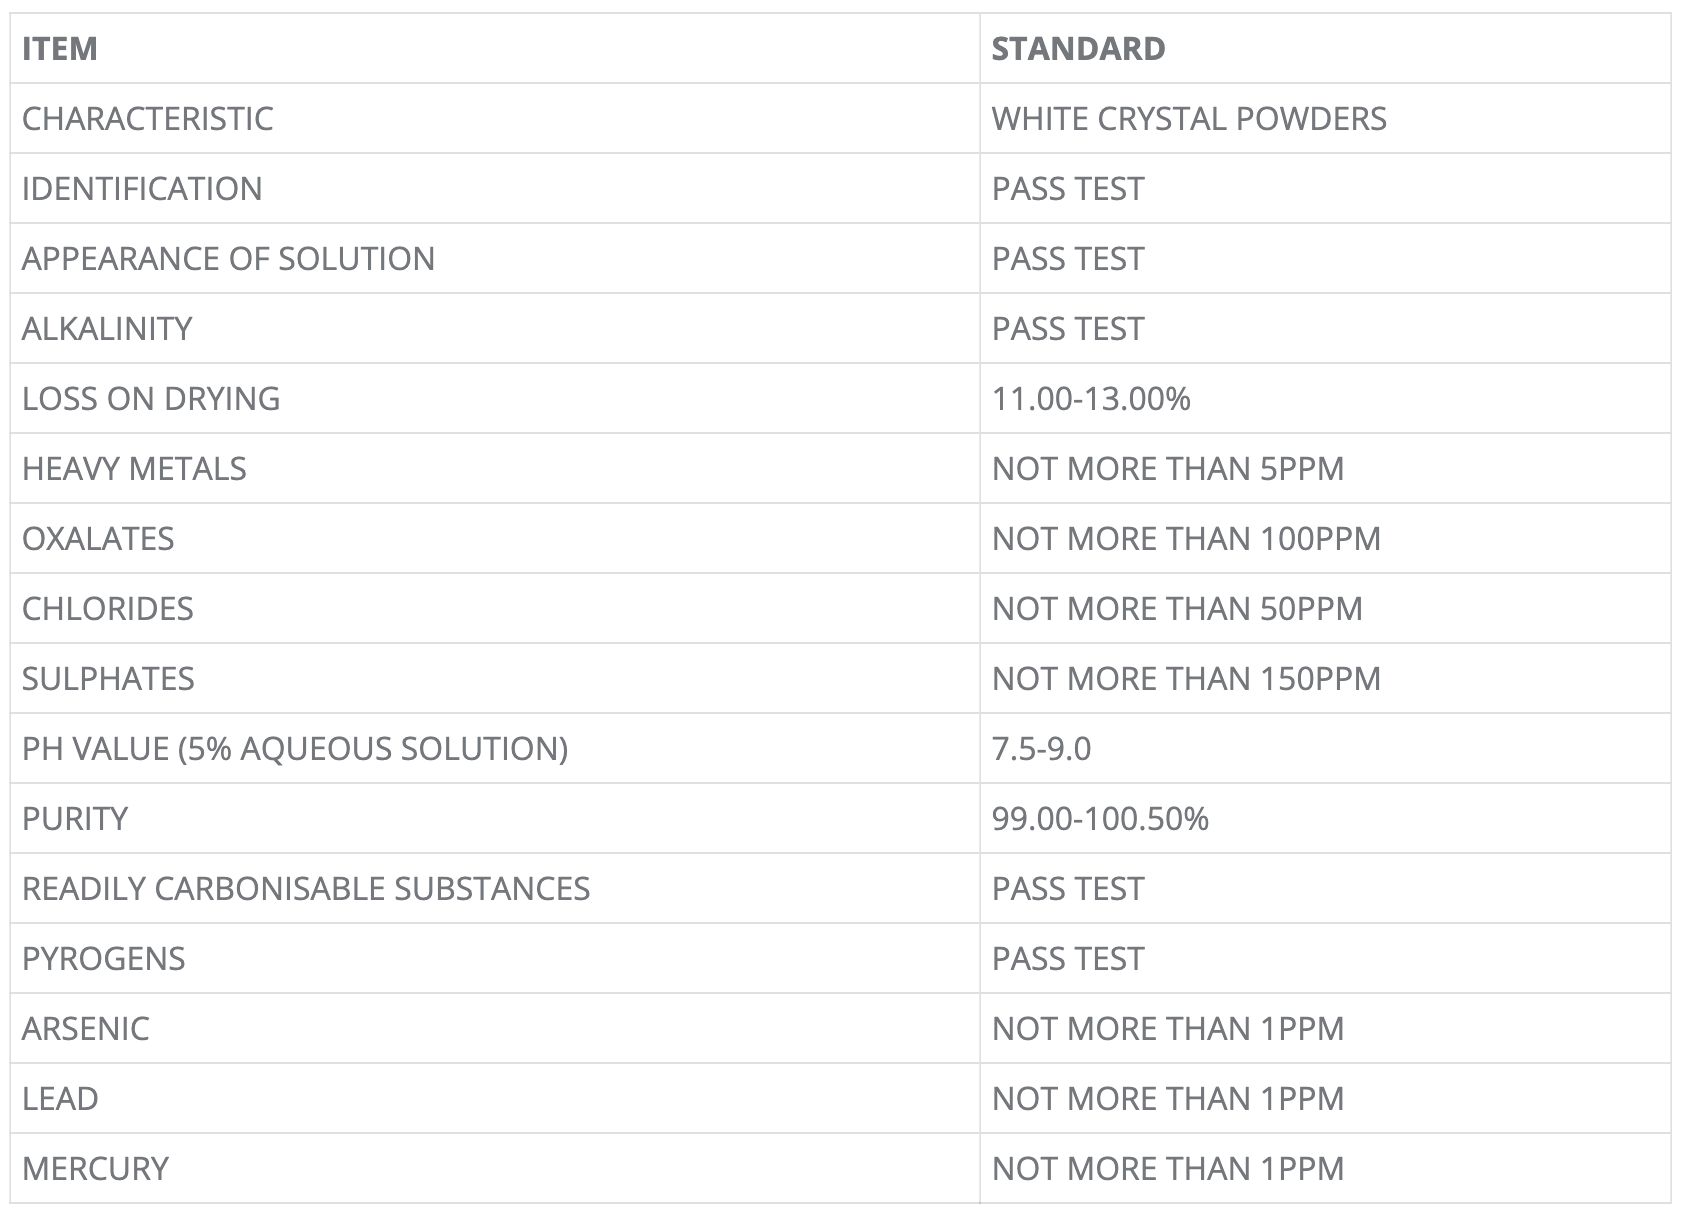1686x1216 pixels.
Task: Click the NOT MORE THAN 100PPM value
Action: (x=1186, y=539)
